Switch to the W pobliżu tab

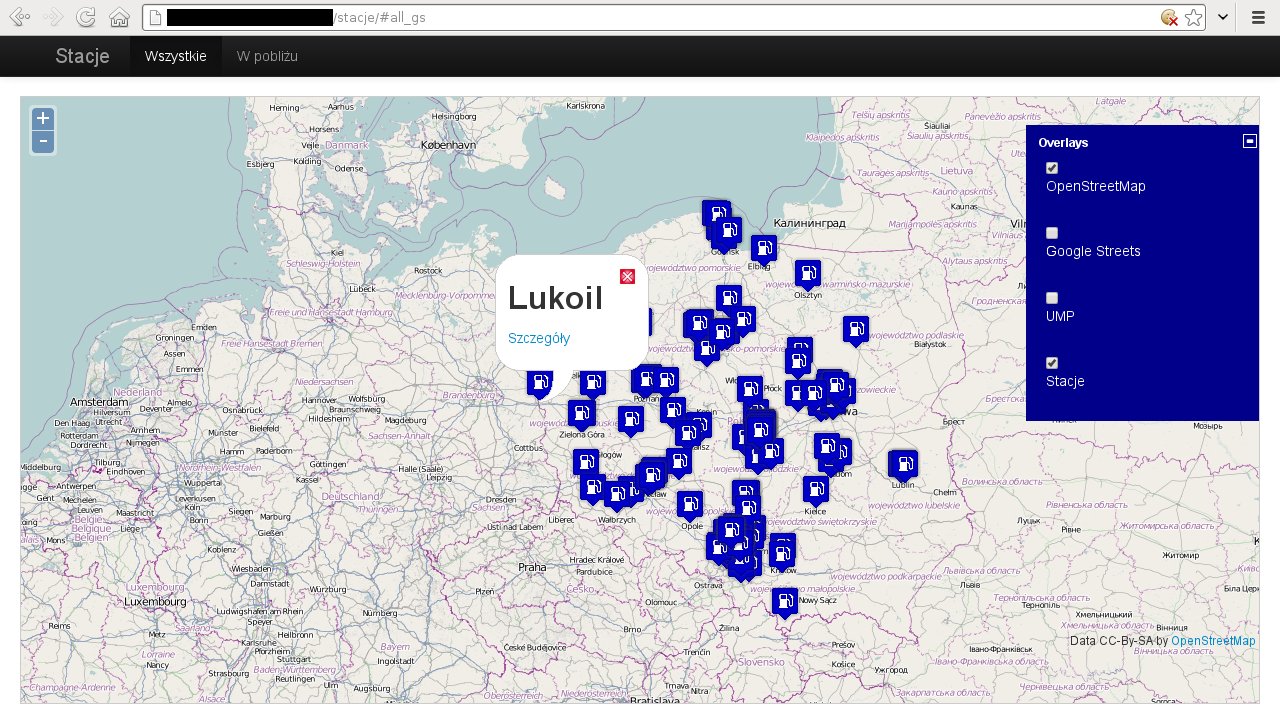[x=267, y=56]
